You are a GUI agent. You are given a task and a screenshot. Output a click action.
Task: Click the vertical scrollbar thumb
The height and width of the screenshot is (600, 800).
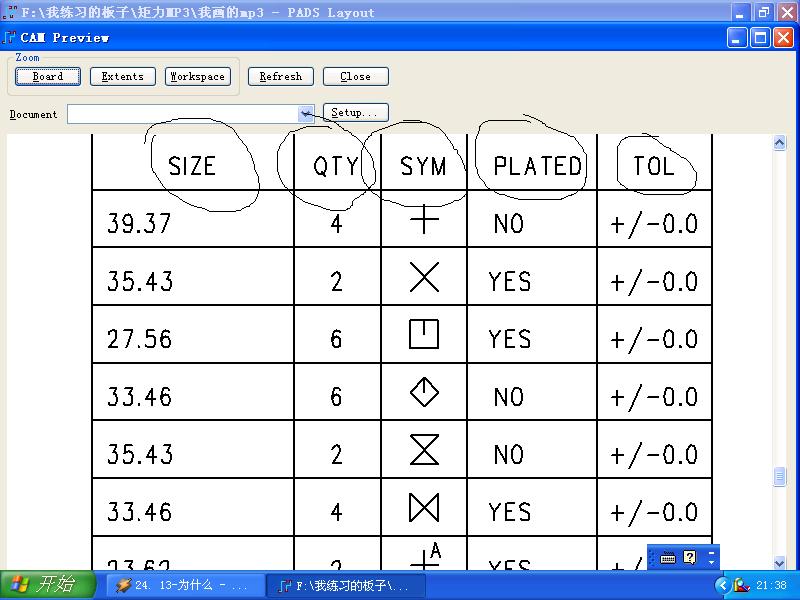point(779,477)
